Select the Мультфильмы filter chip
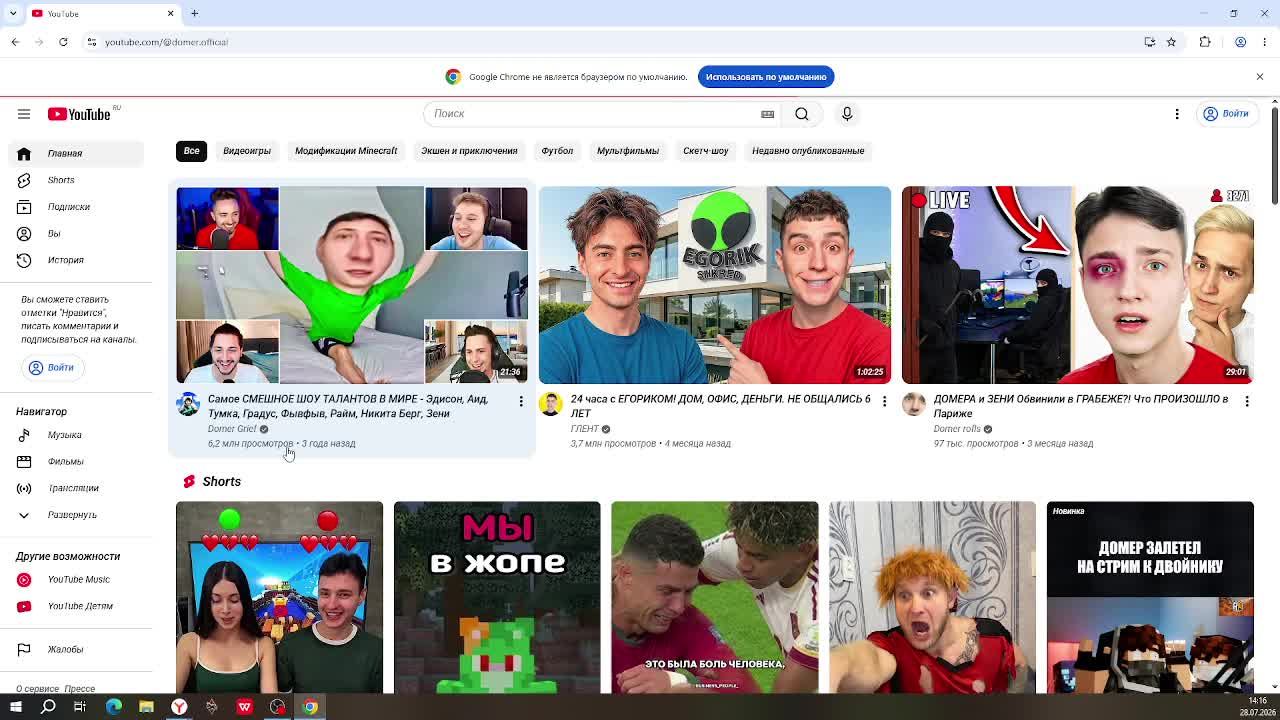 (x=628, y=151)
